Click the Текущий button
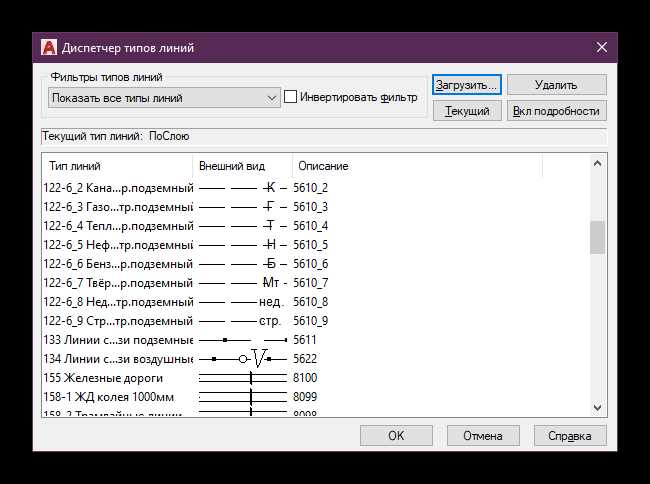This screenshot has width=650, height=484. coord(466,111)
